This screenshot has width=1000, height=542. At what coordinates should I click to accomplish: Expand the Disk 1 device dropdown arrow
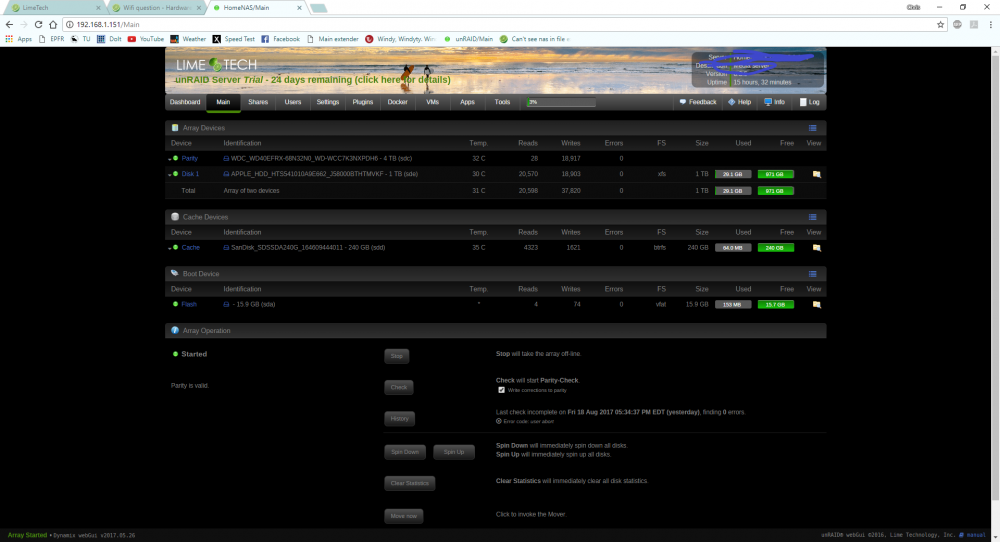point(170,175)
